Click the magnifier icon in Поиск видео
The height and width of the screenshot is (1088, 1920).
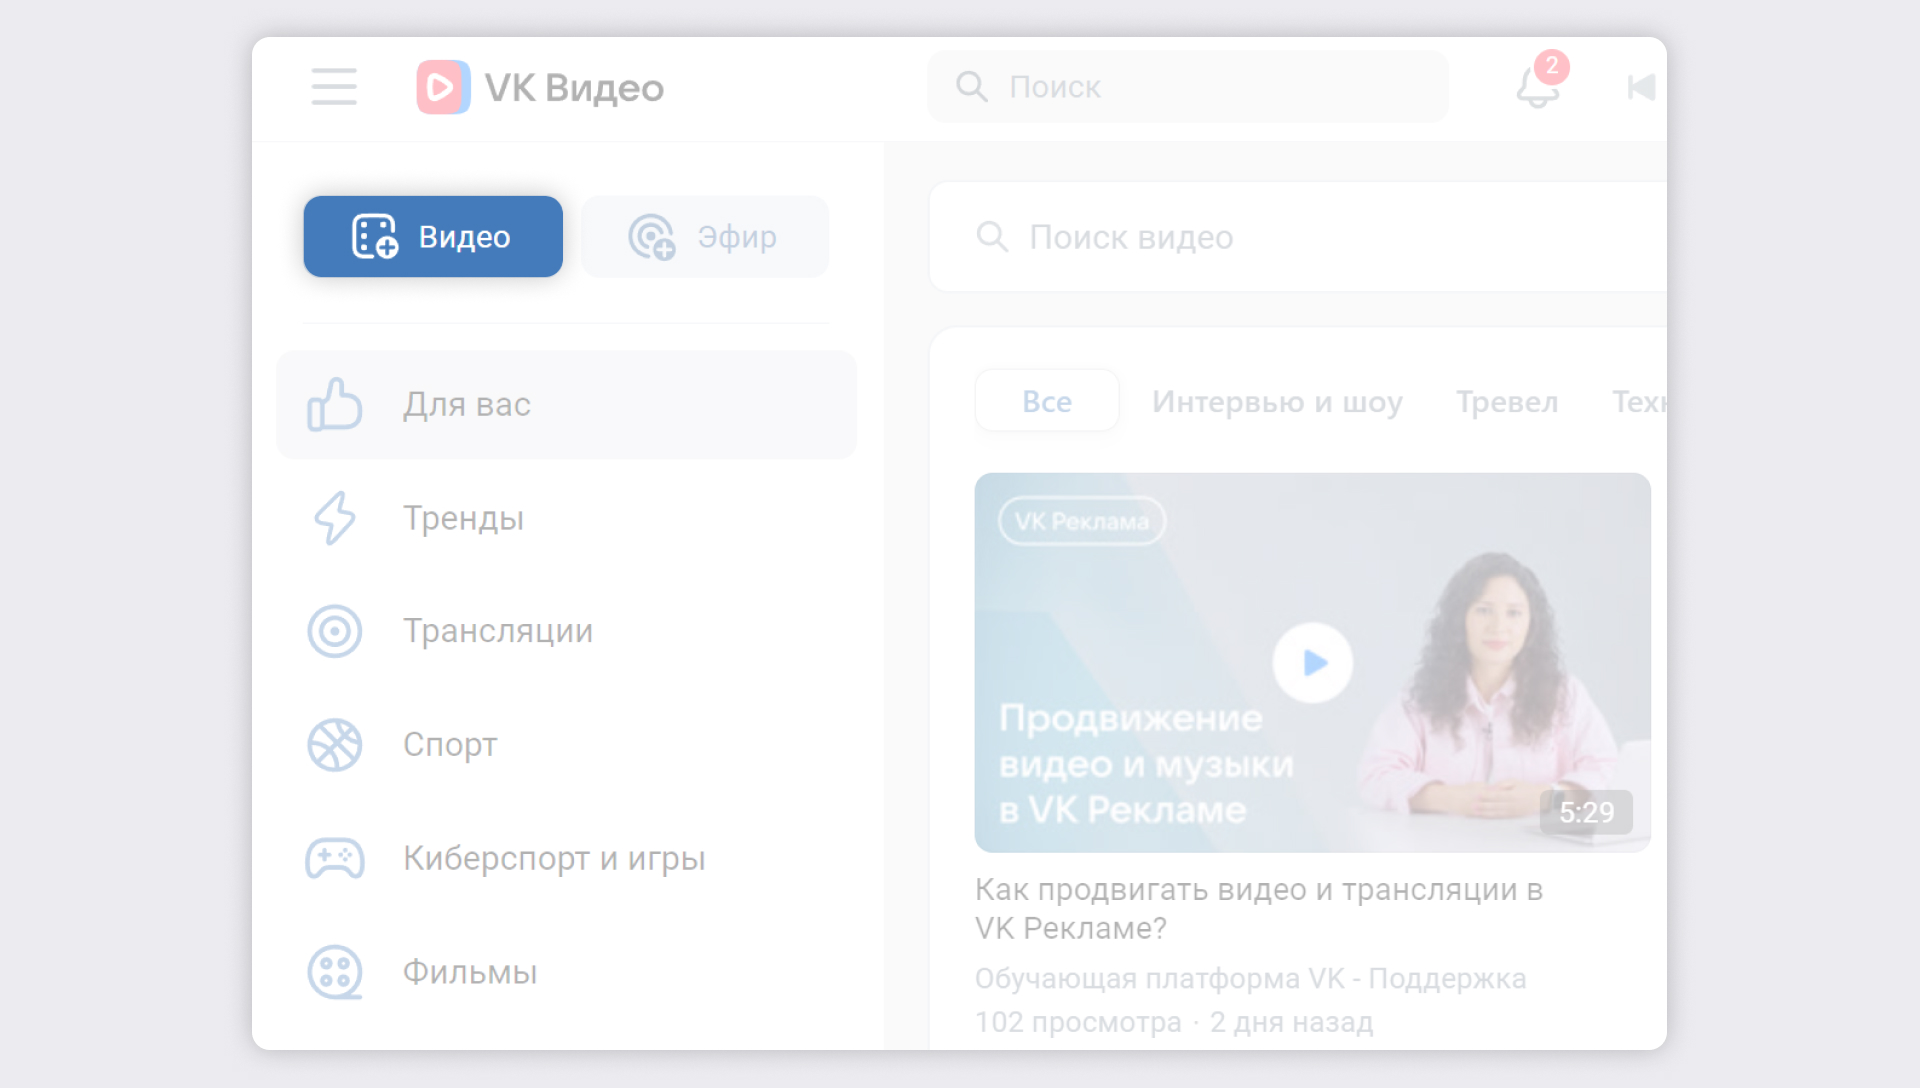pos(992,237)
